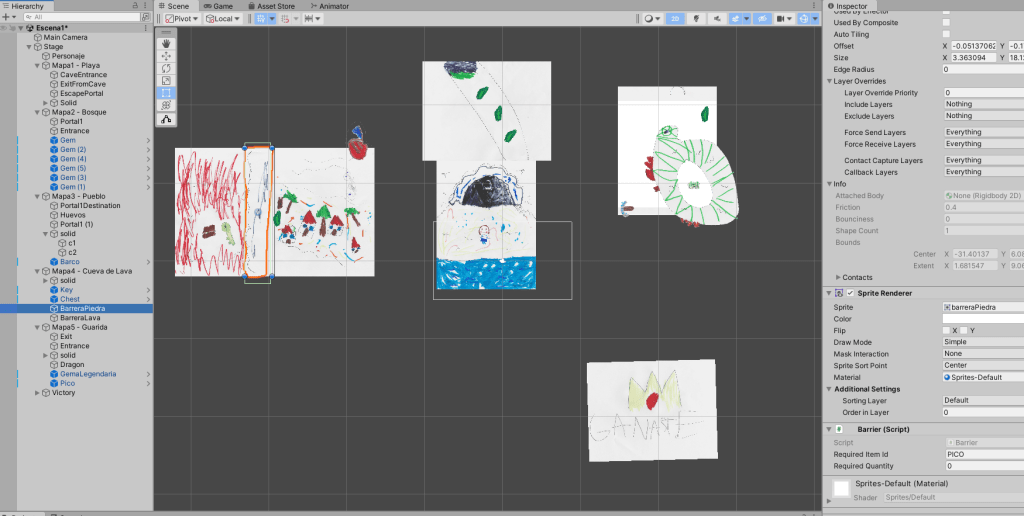Toggle the Sprite Renderer enabled checkbox
1024x516 pixels.
851,292
